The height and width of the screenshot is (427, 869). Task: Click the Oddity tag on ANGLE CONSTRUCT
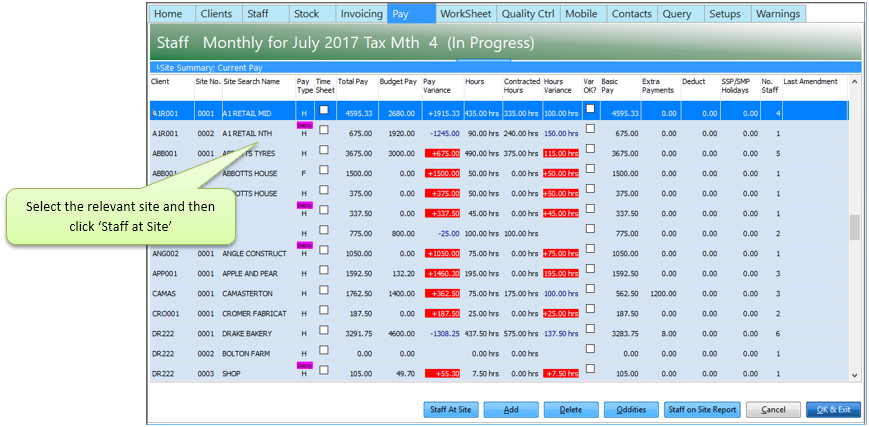[x=305, y=245]
